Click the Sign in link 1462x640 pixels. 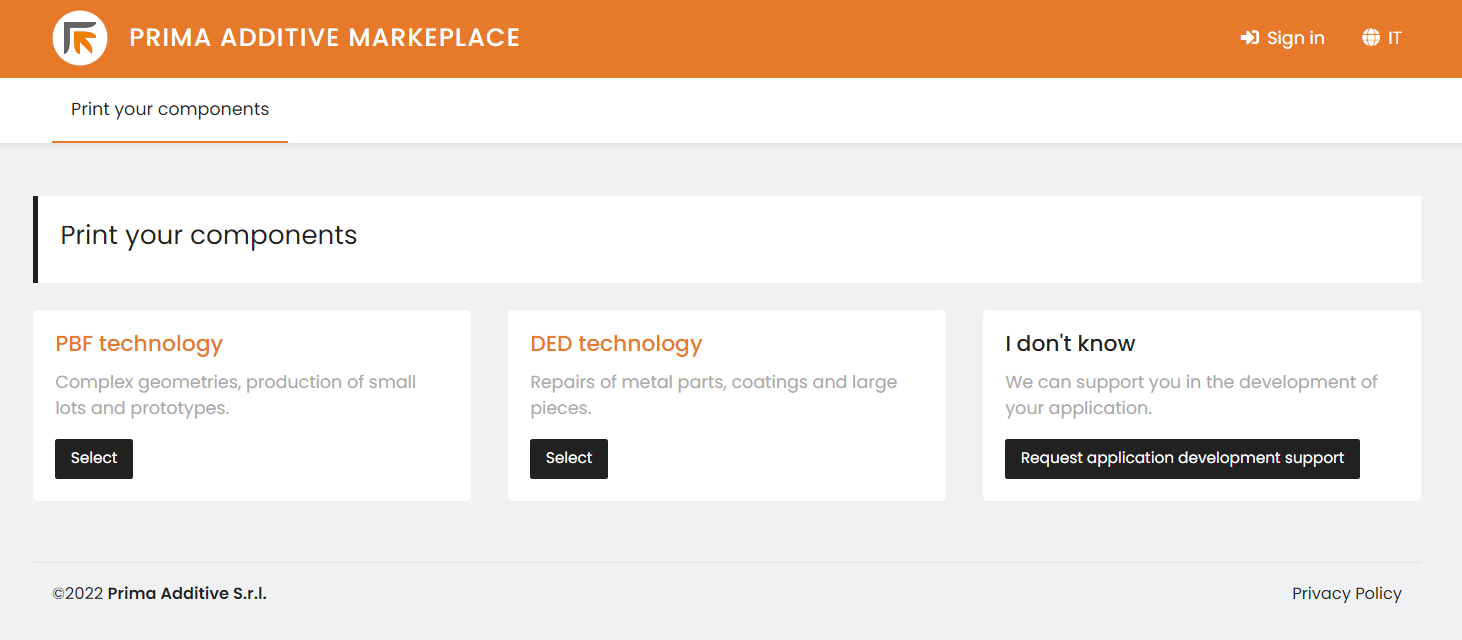click(1295, 37)
